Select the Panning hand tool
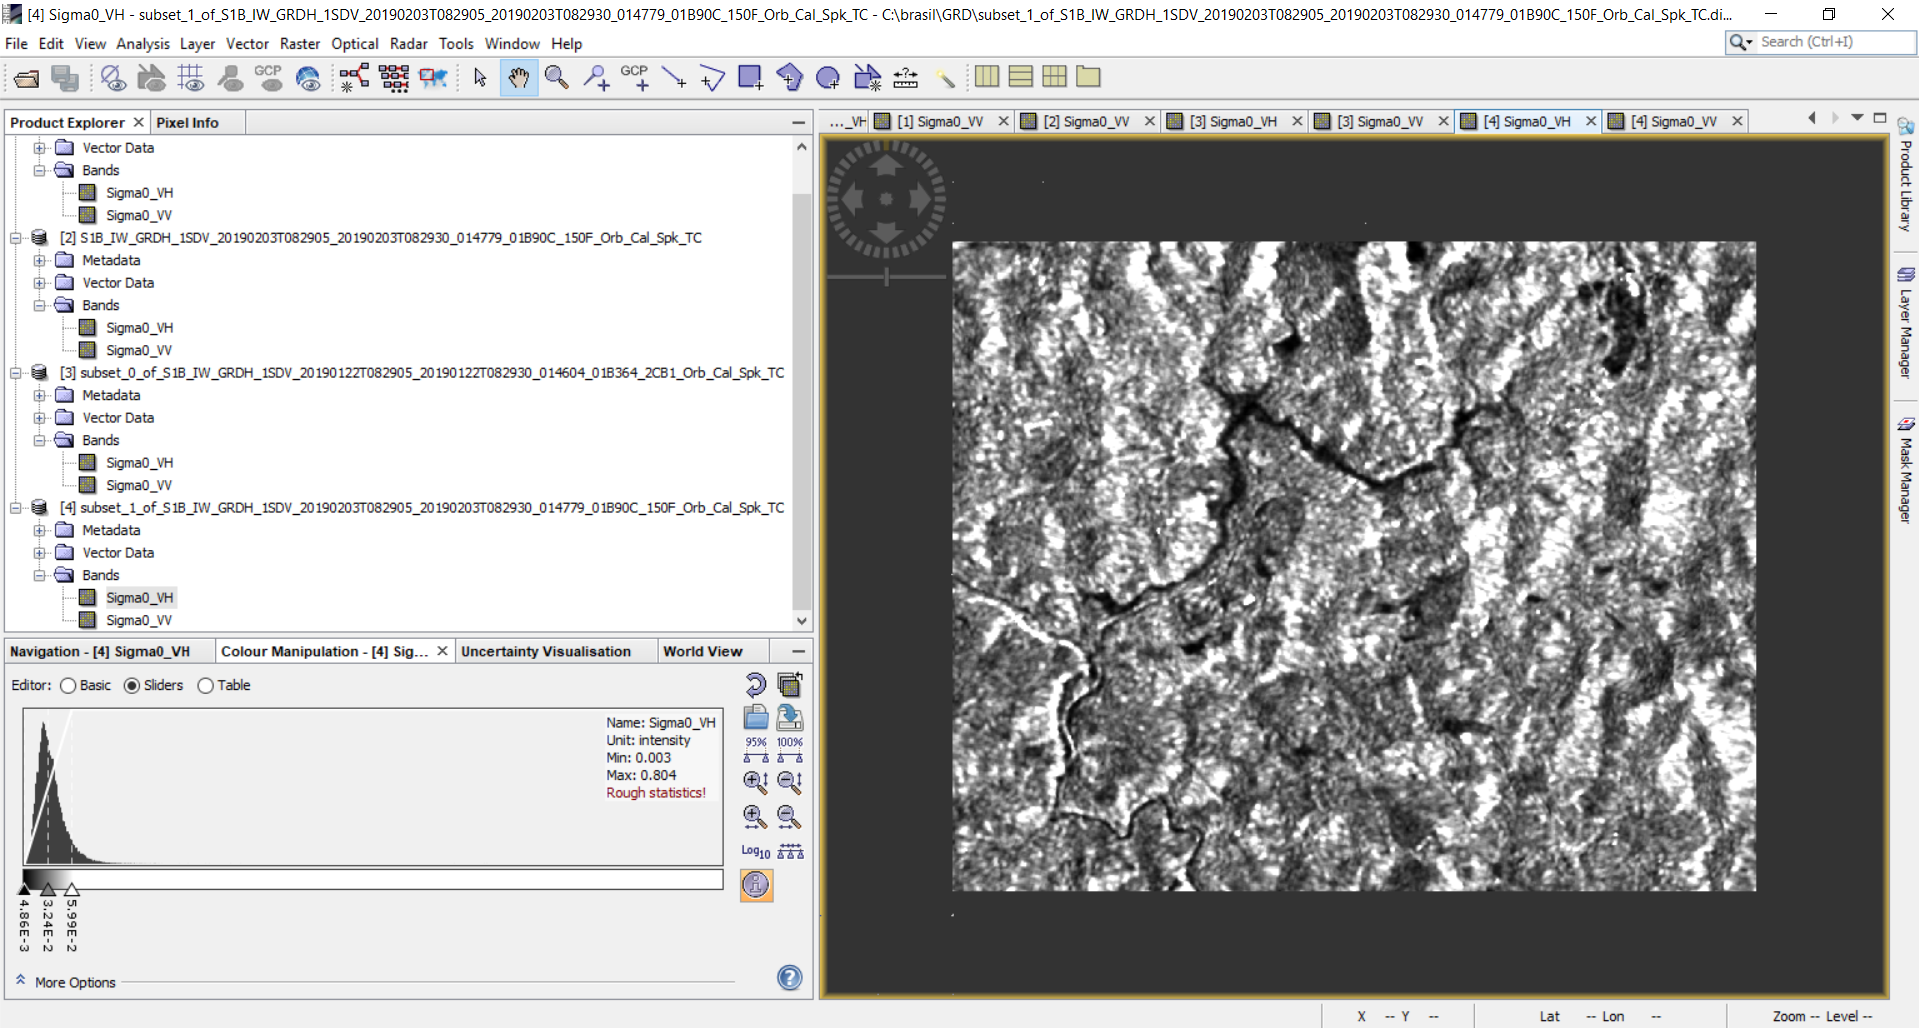 (x=518, y=78)
